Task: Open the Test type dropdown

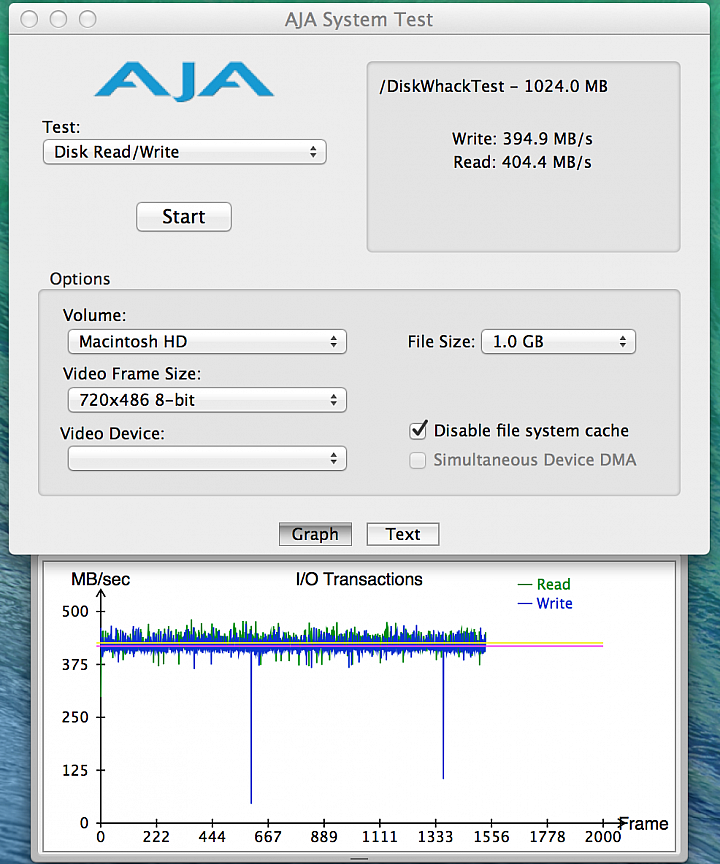Action: coord(185,152)
